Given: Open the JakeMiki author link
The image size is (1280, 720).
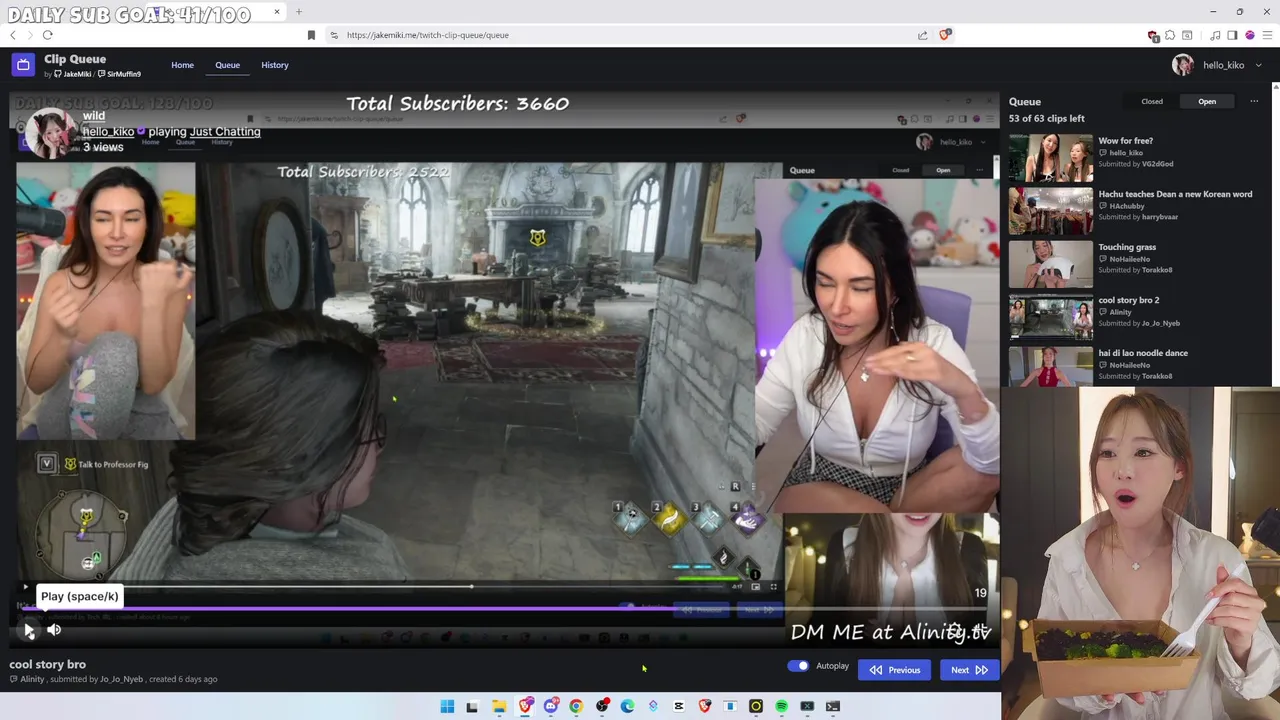Looking at the screenshot, I should pos(72,74).
